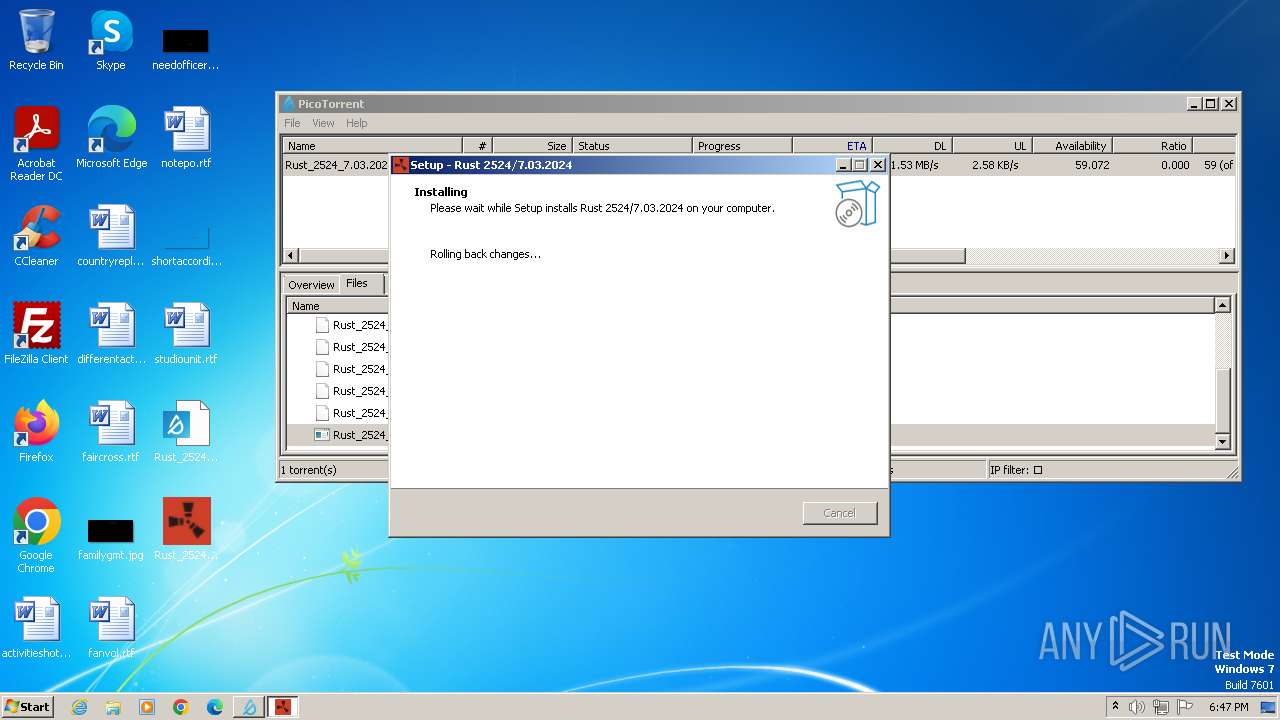Open the Rust_2524 torrent file icon
Screen dimensions: 1280x720
click(x=186, y=432)
